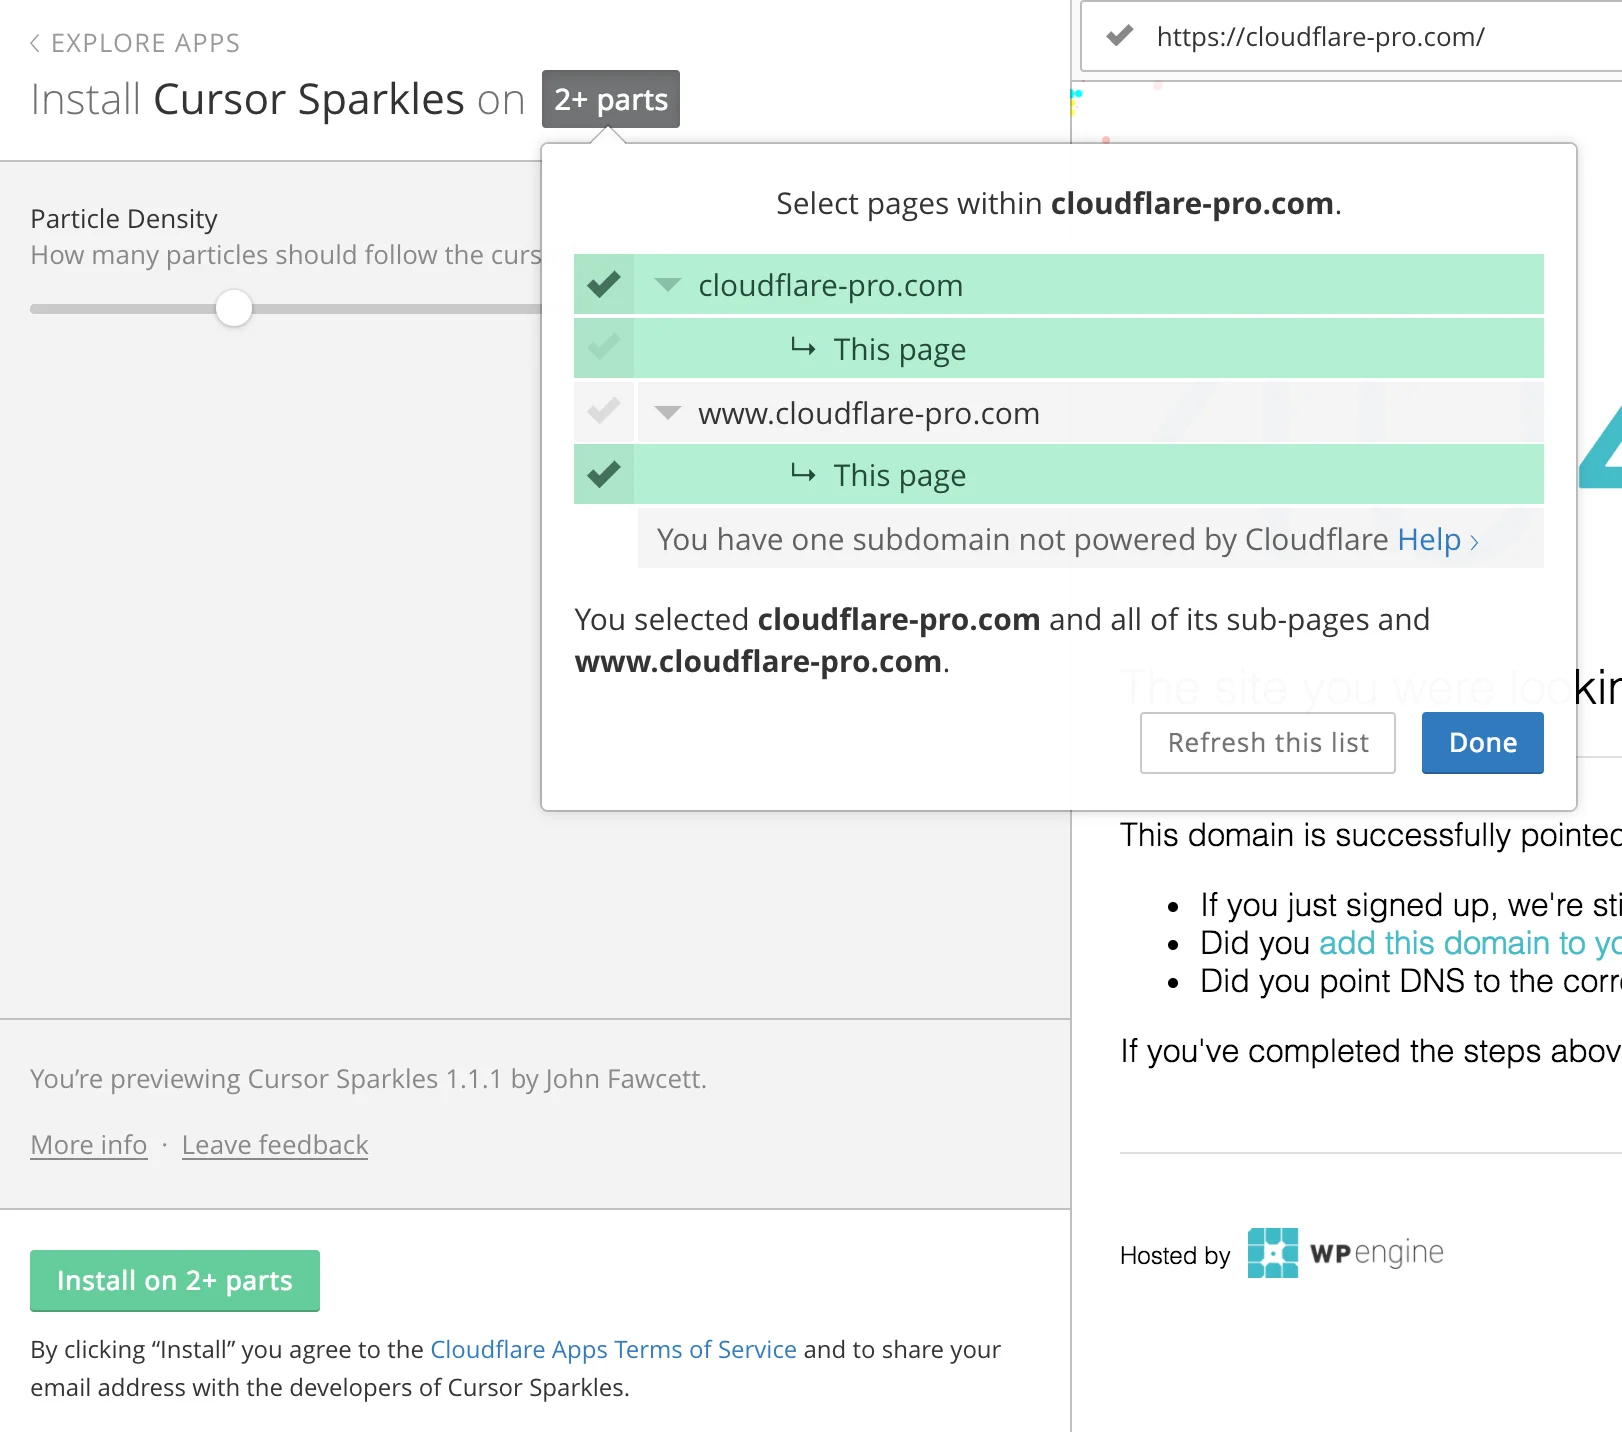Click sub-page arrow icon under cloudflare-pro.com
The height and width of the screenshot is (1432, 1622).
pos(803,347)
